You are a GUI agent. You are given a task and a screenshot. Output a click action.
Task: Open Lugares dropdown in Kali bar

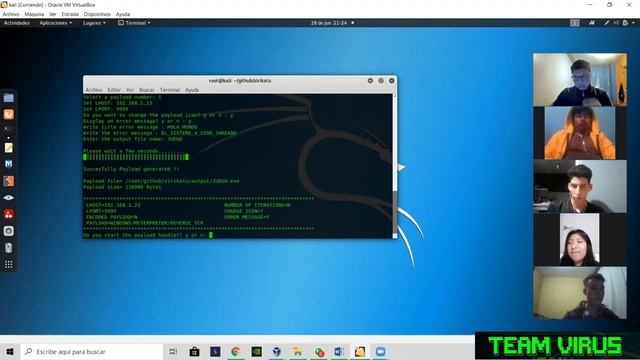(x=94, y=23)
